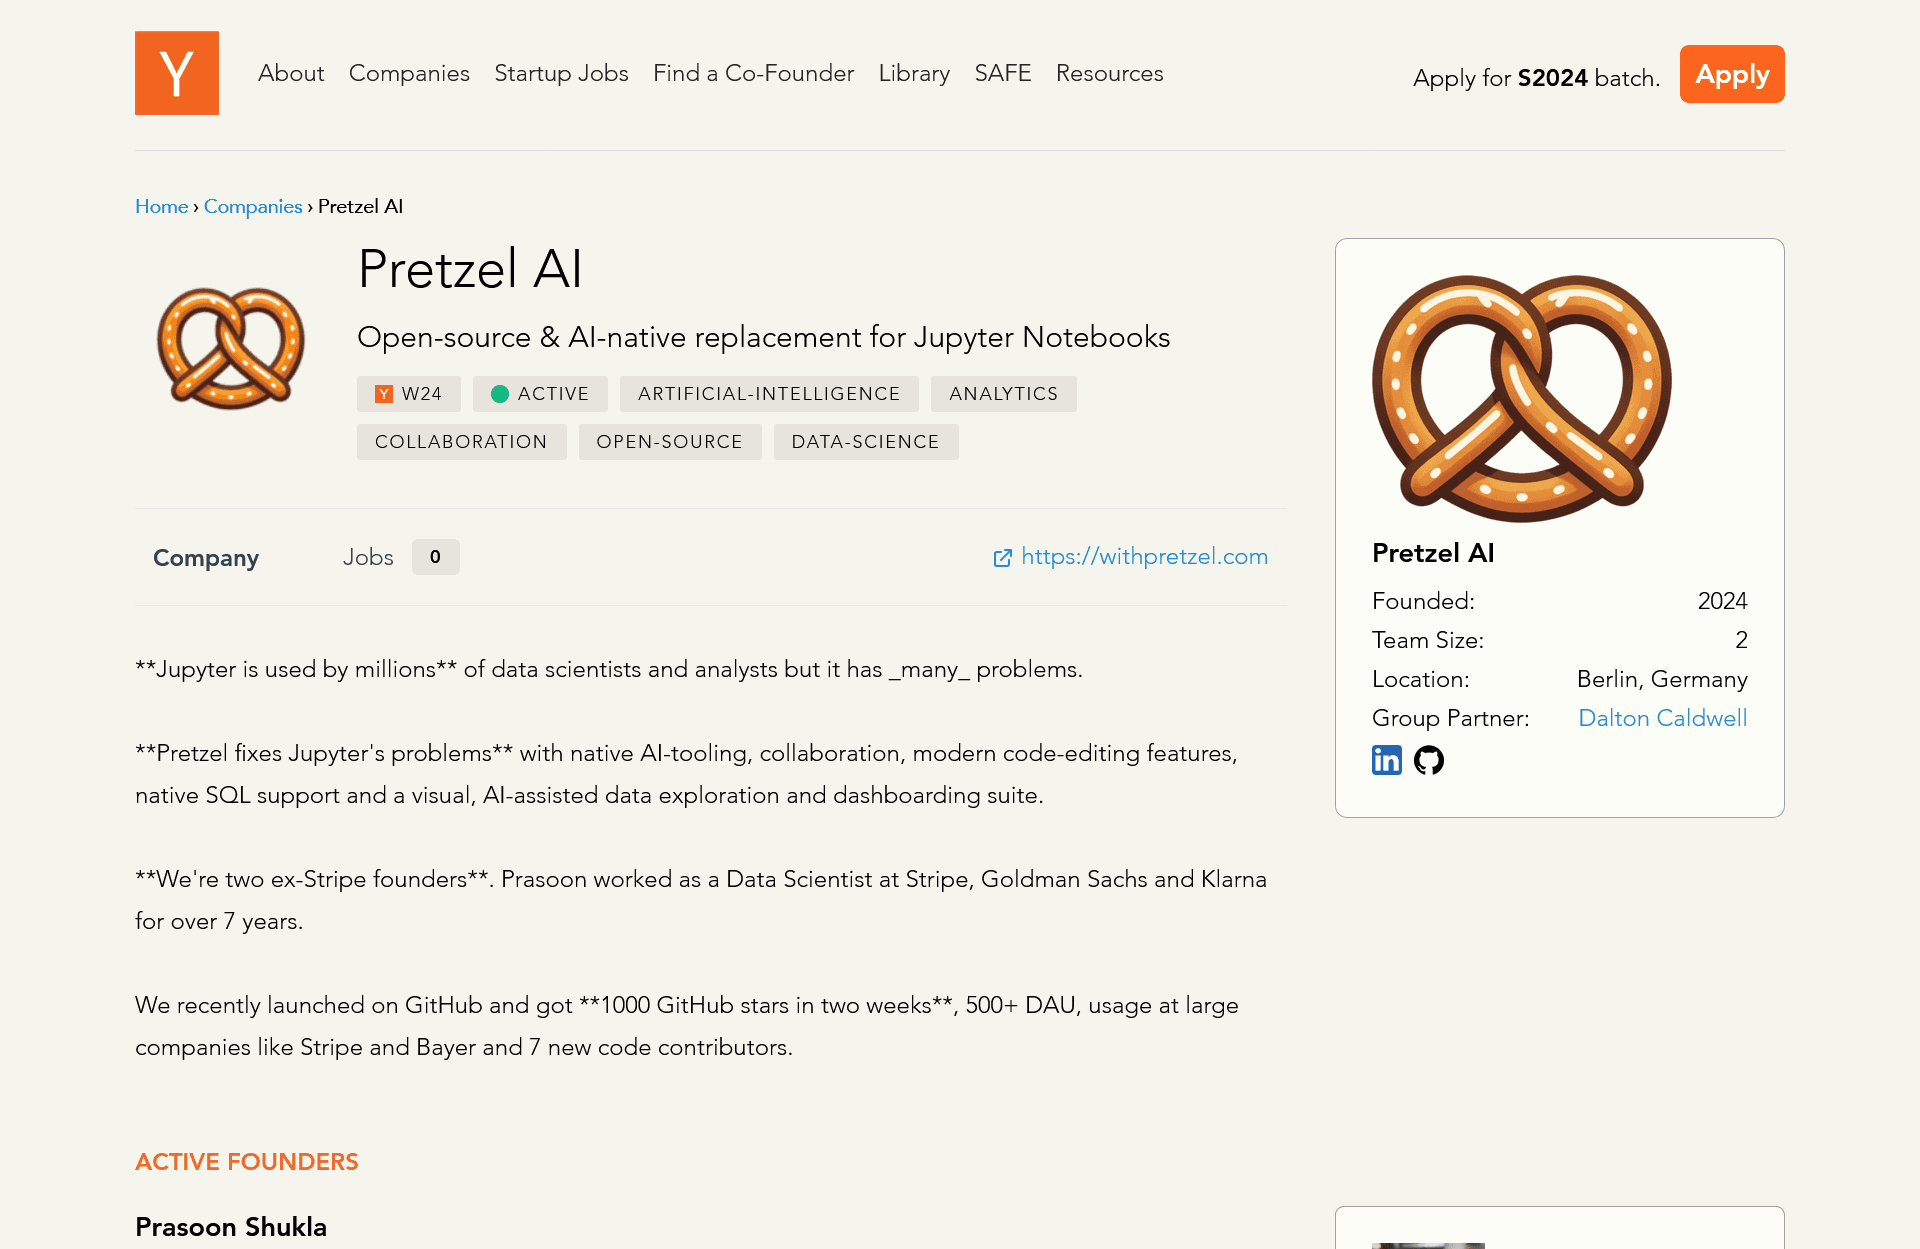Open Startup Jobs in navigation
This screenshot has height=1249, width=1920.
(561, 73)
